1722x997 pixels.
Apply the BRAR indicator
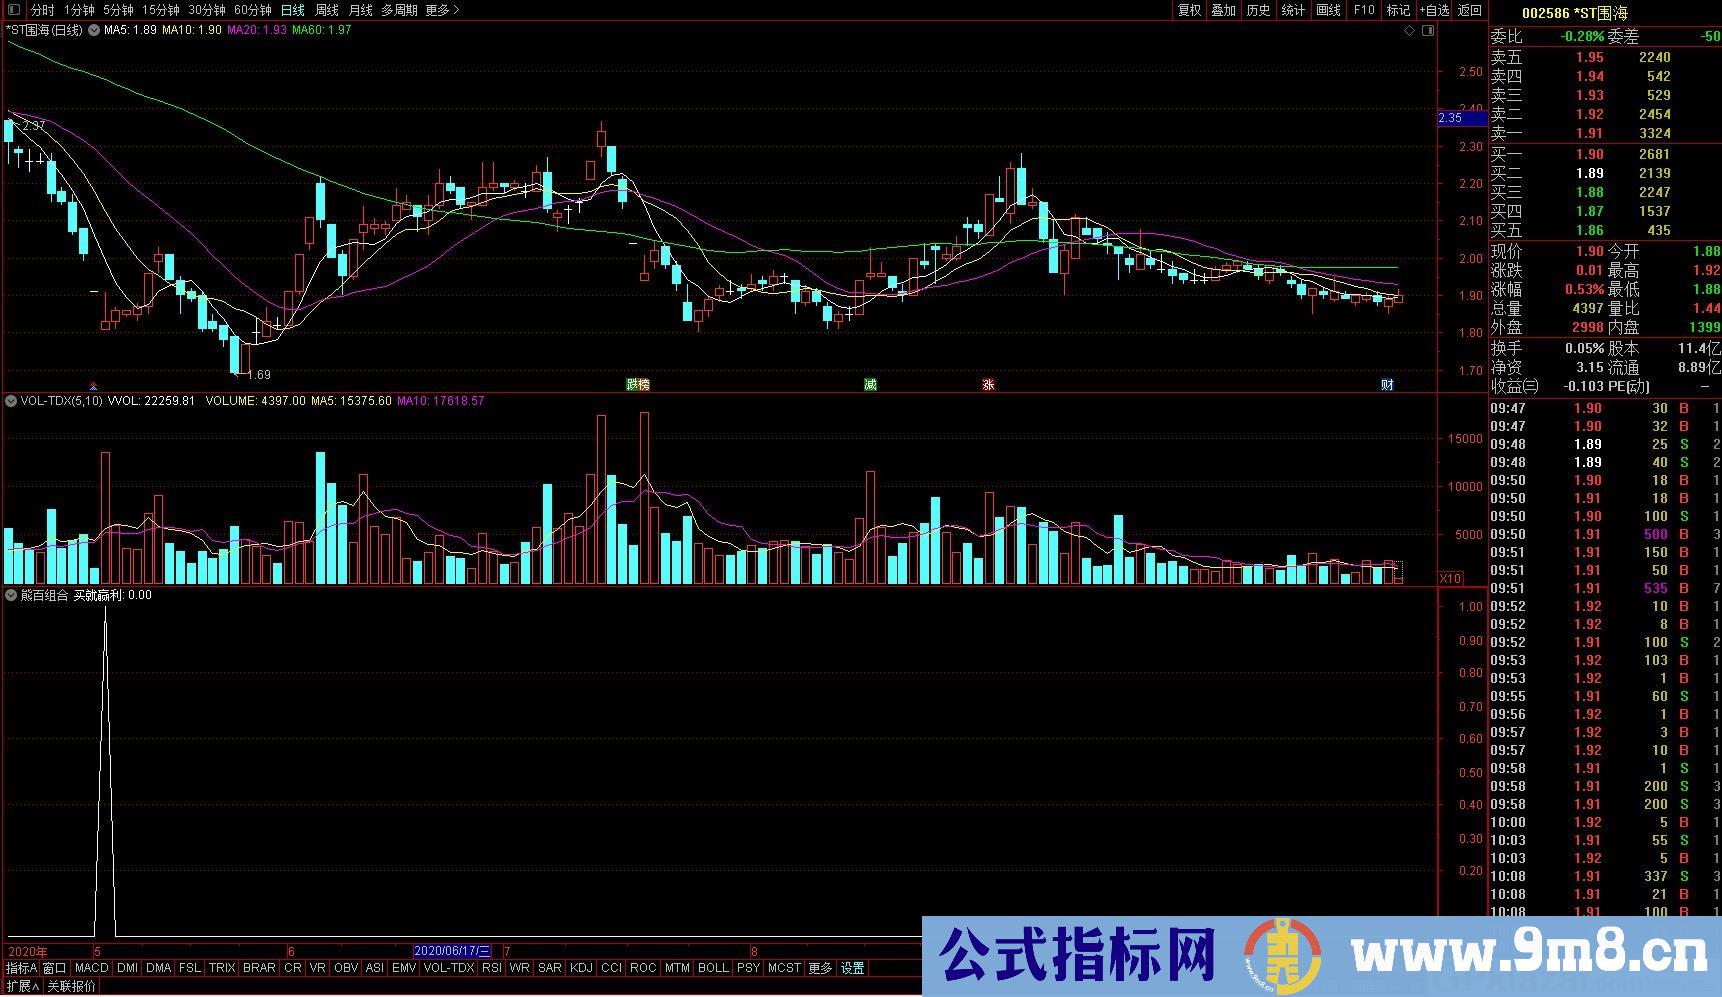pos(259,968)
